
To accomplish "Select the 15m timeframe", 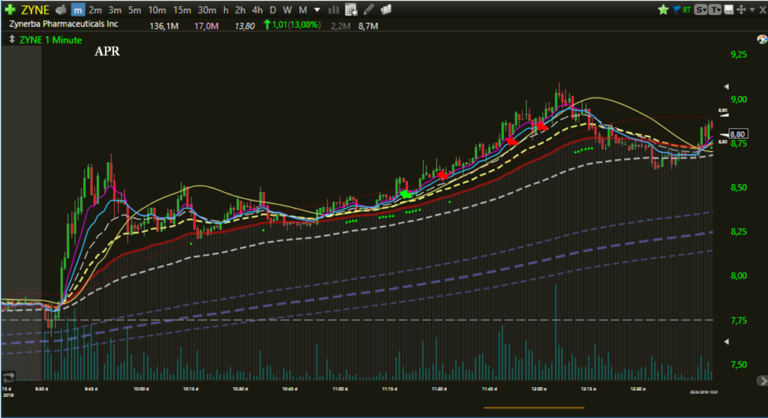I will tap(183, 9).
